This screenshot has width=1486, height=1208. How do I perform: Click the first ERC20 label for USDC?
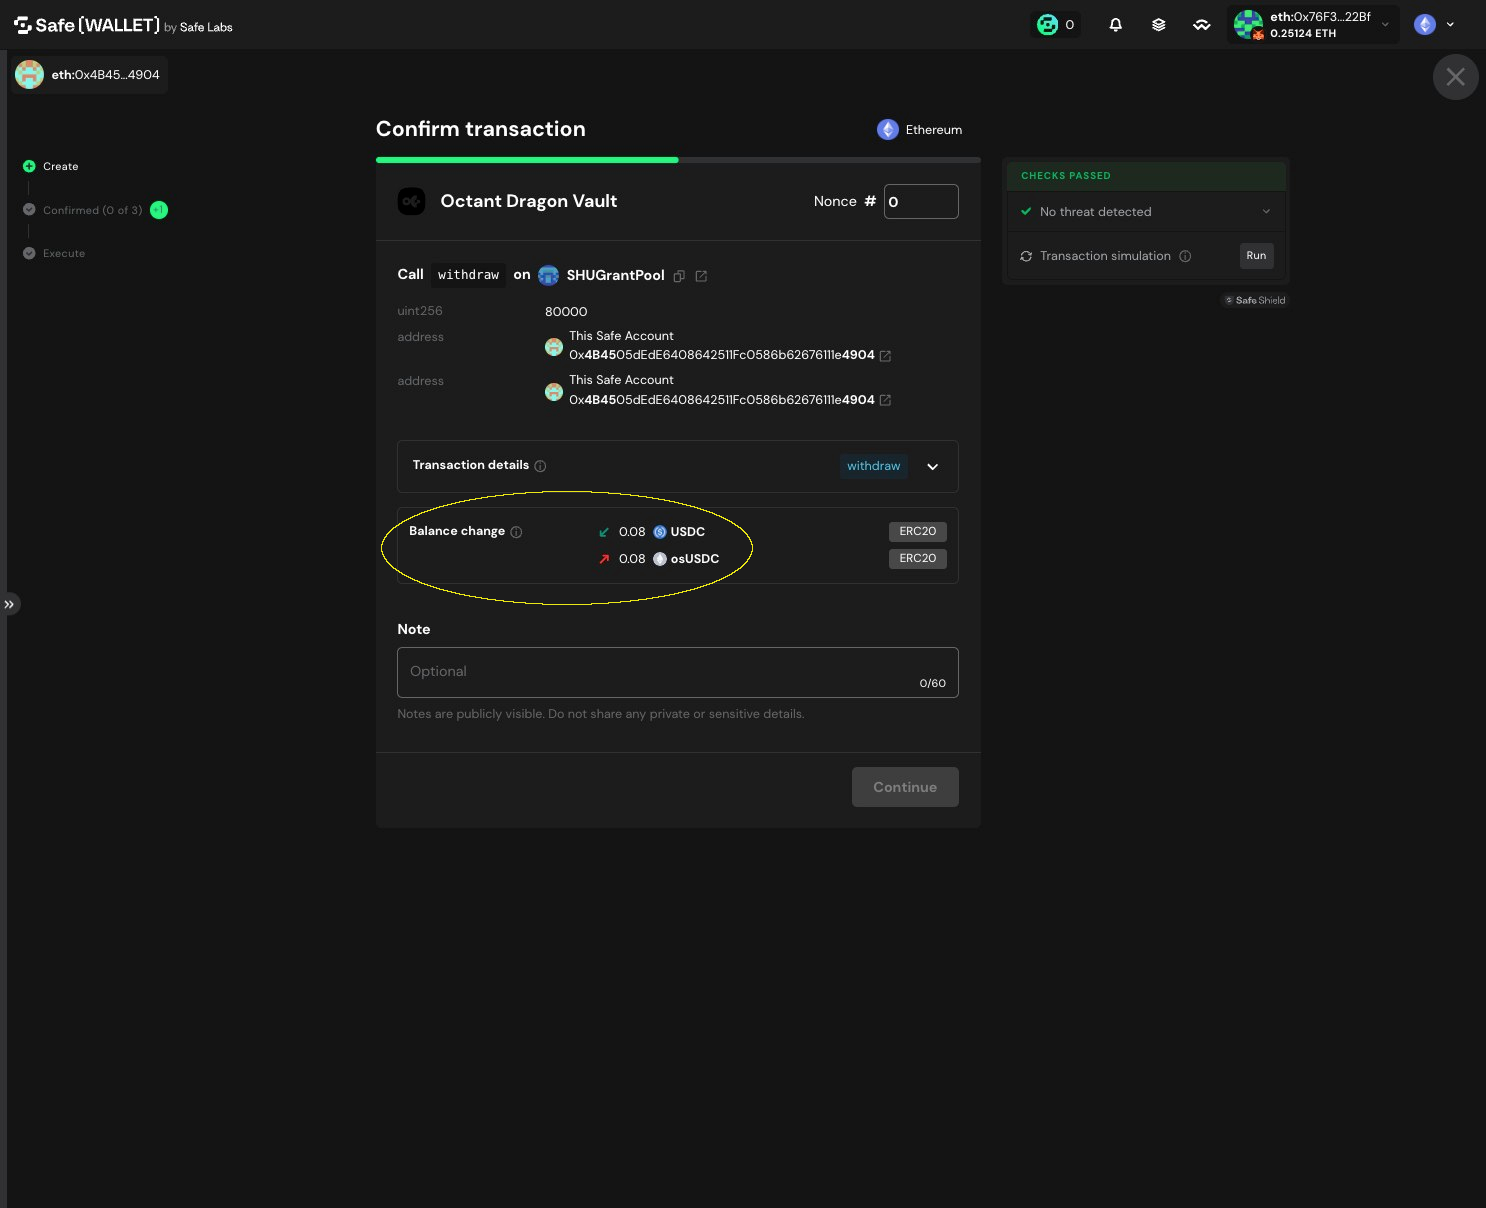[x=917, y=532]
